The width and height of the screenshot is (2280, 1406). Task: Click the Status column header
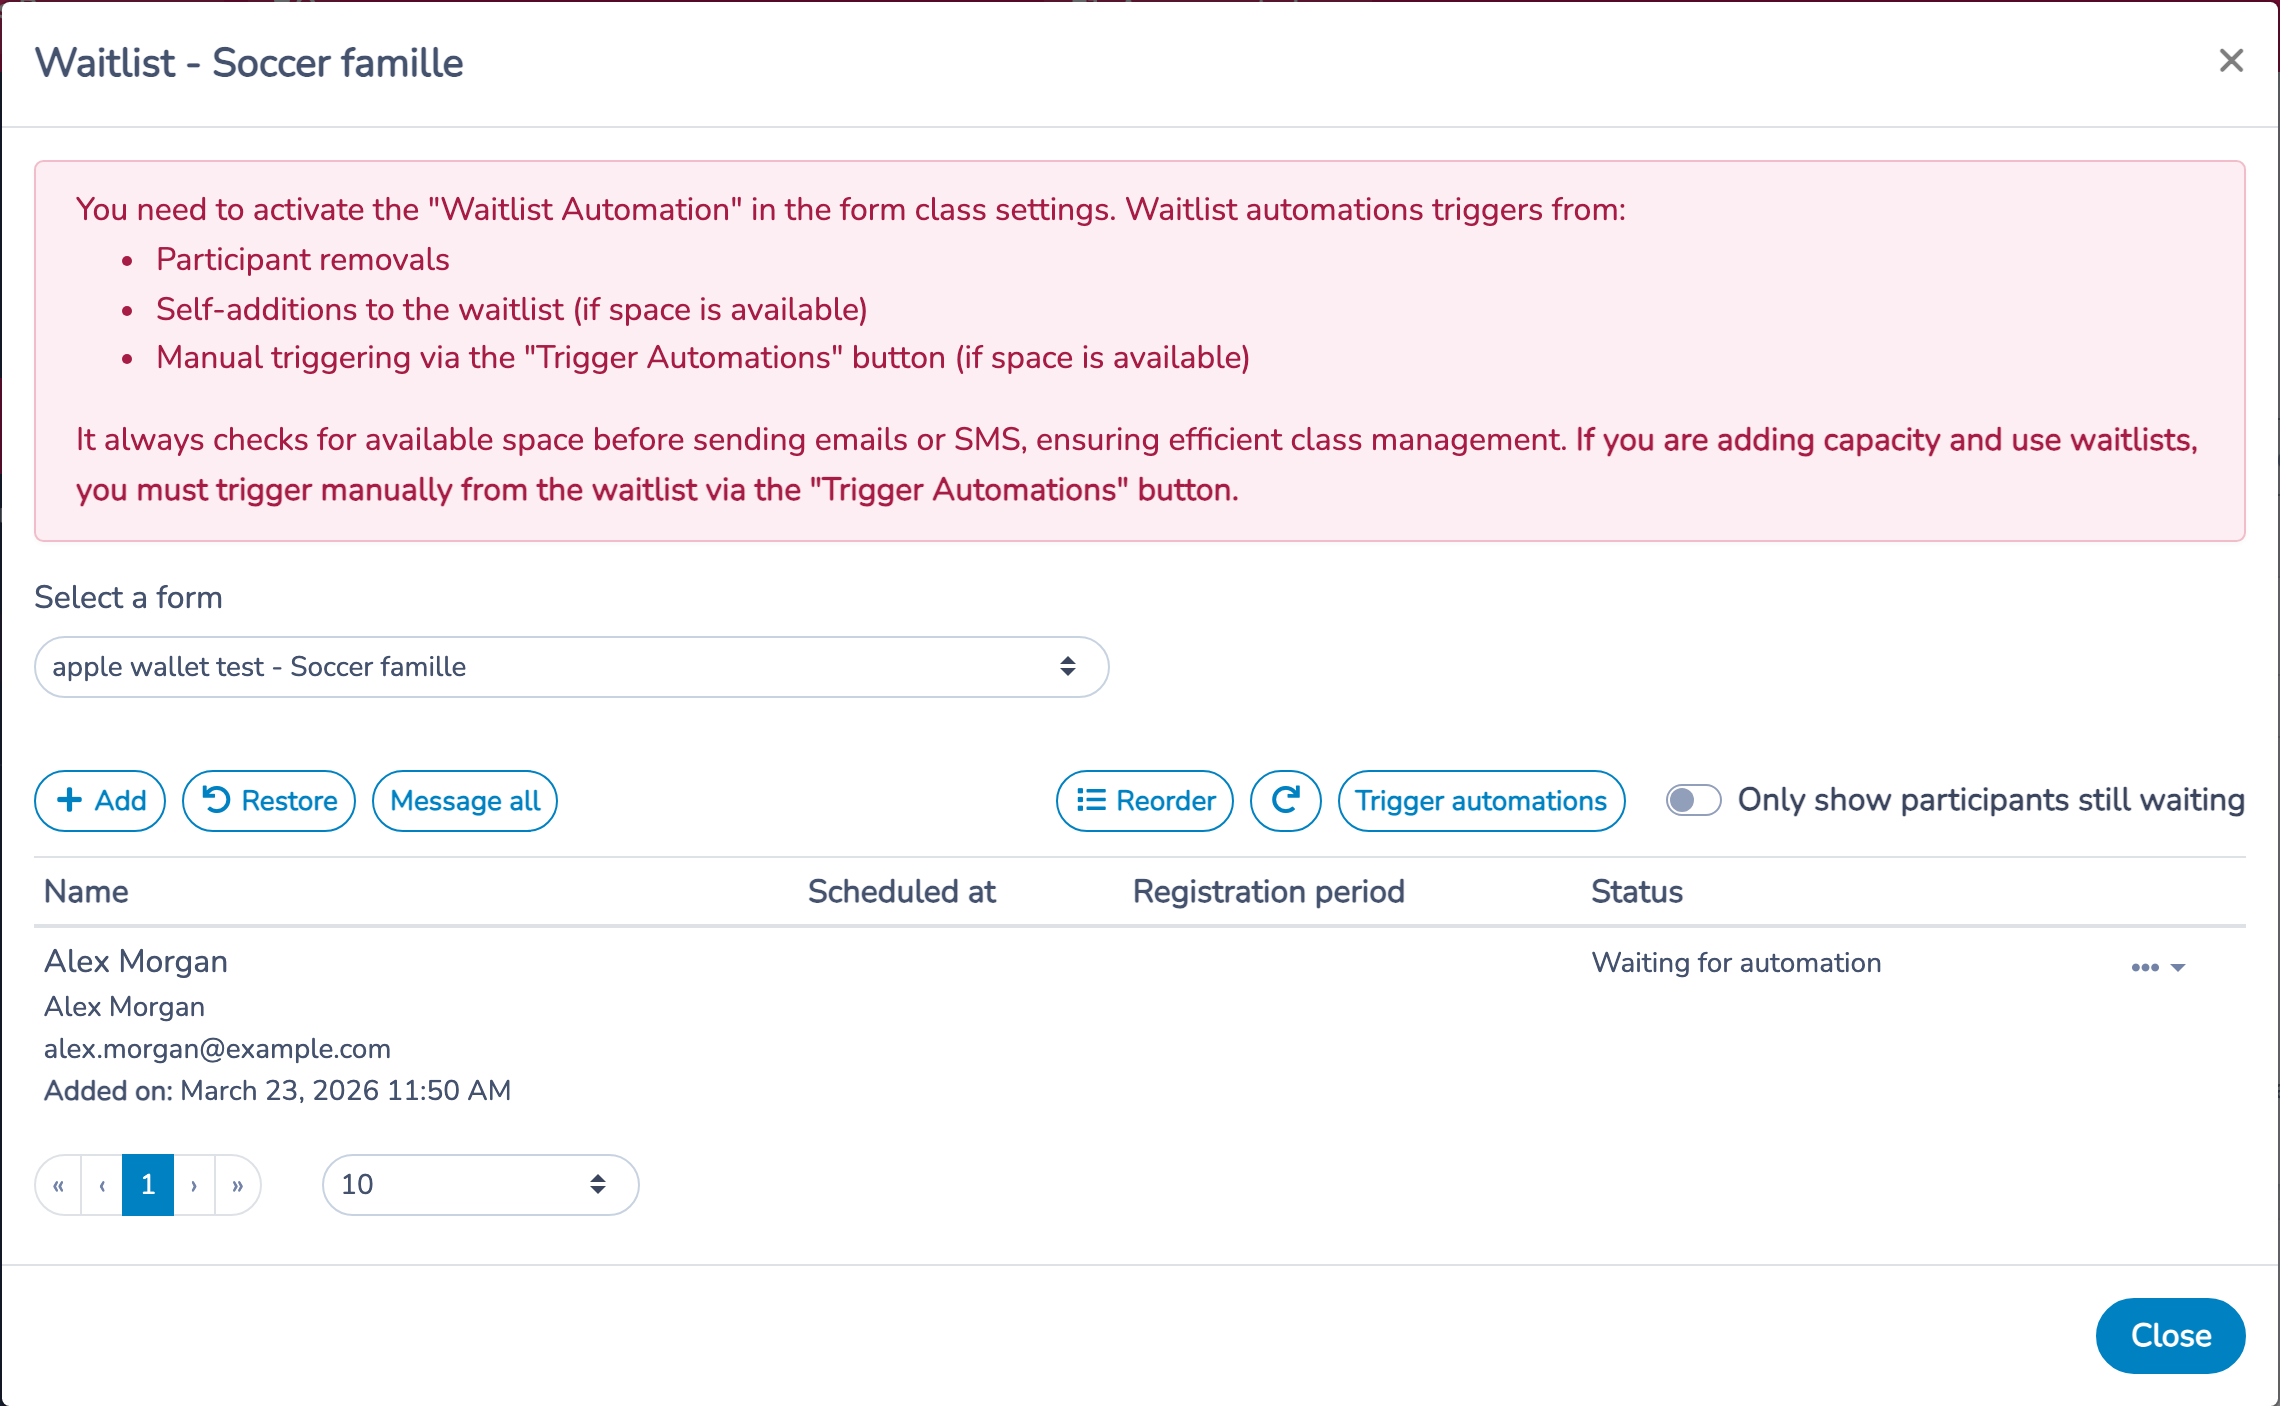(1637, 892)
